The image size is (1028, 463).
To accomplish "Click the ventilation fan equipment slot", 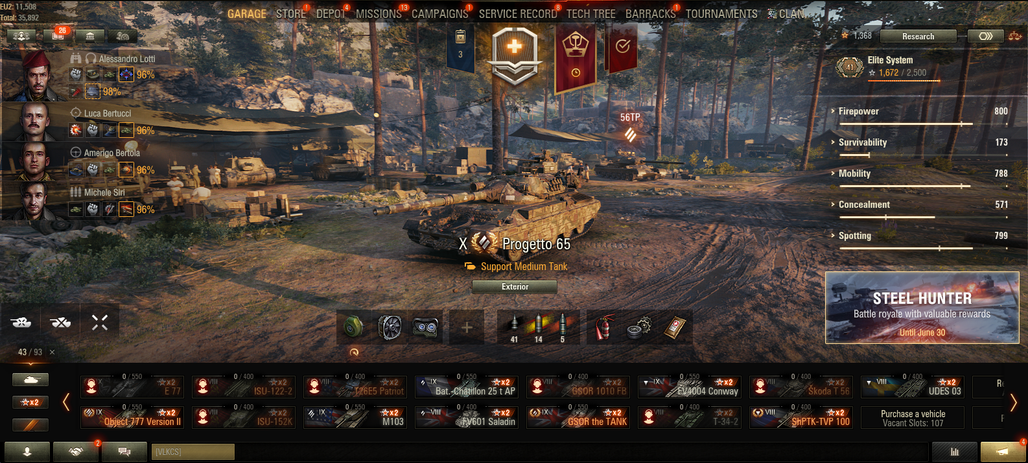I will pyautogui.click(x=390, y=327).
